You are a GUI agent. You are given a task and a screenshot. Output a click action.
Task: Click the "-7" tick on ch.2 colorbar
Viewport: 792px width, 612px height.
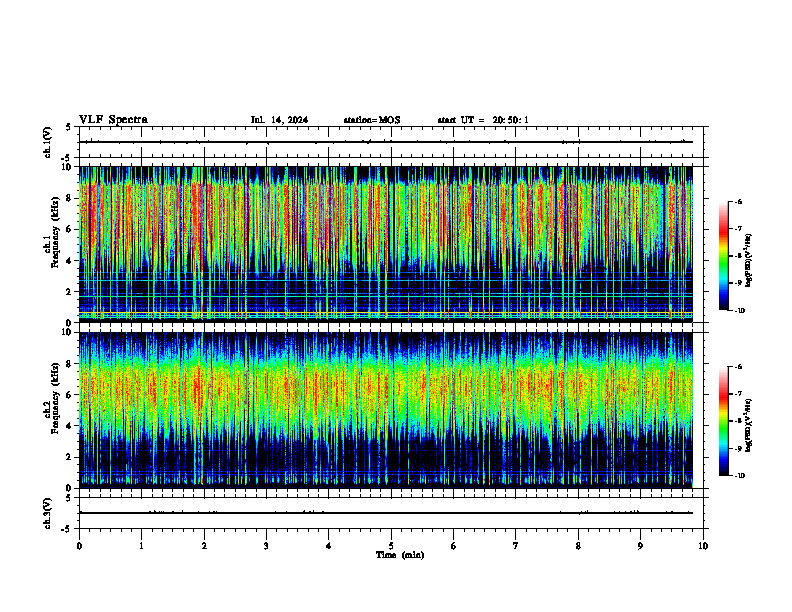coord(738,394)
